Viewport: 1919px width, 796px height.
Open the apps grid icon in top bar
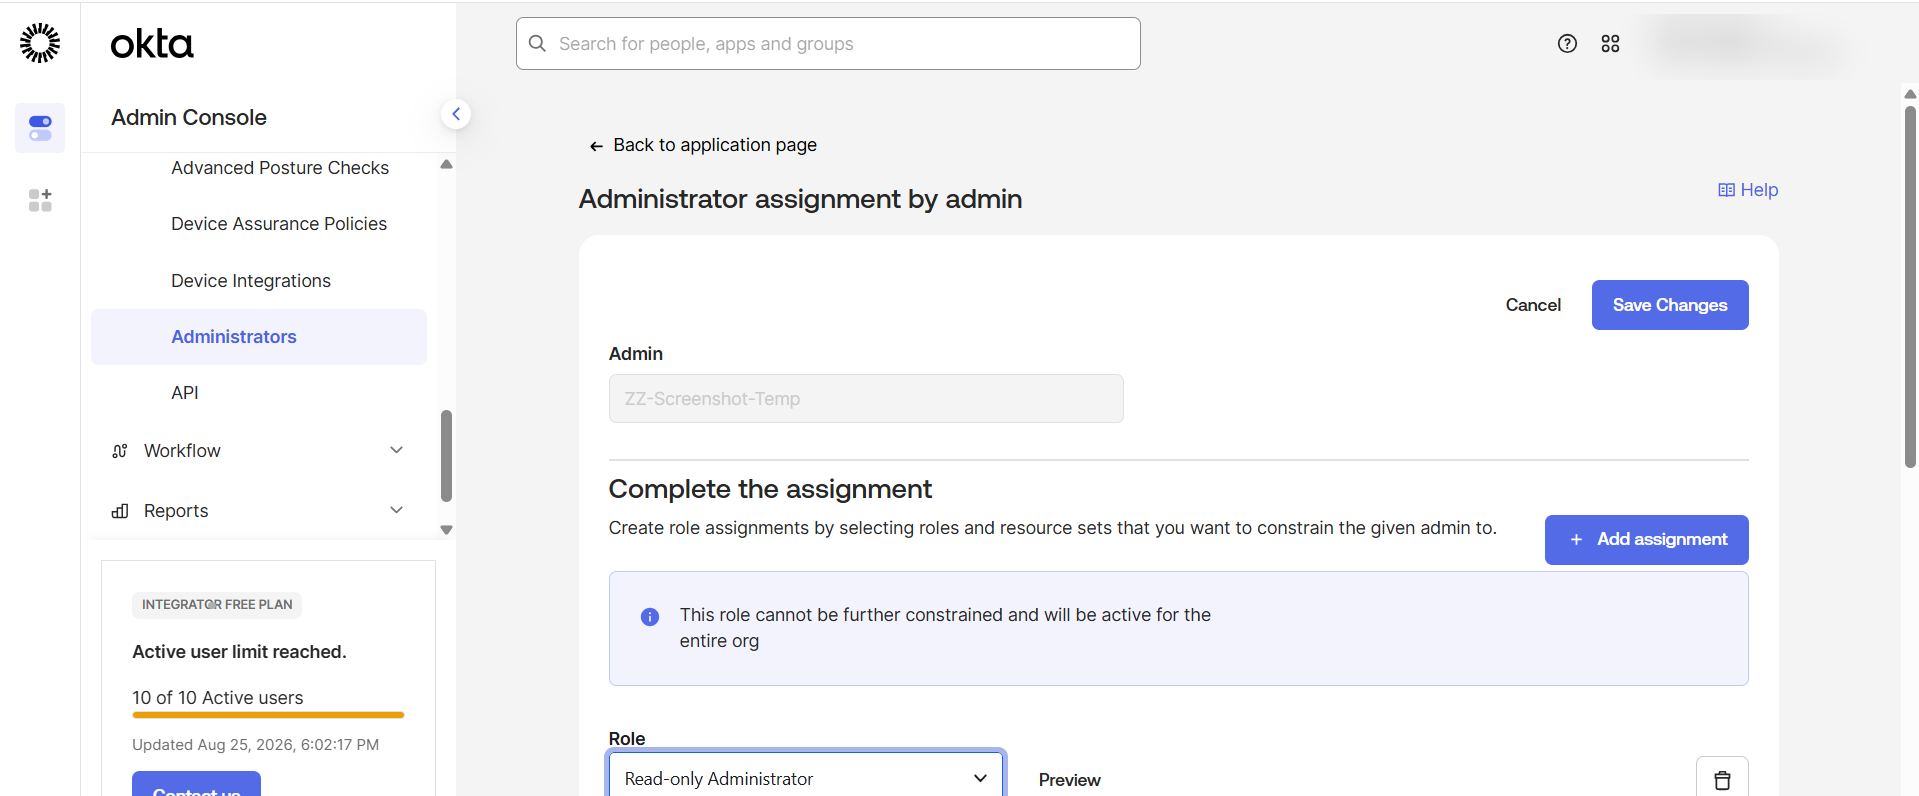(1610, 43)
